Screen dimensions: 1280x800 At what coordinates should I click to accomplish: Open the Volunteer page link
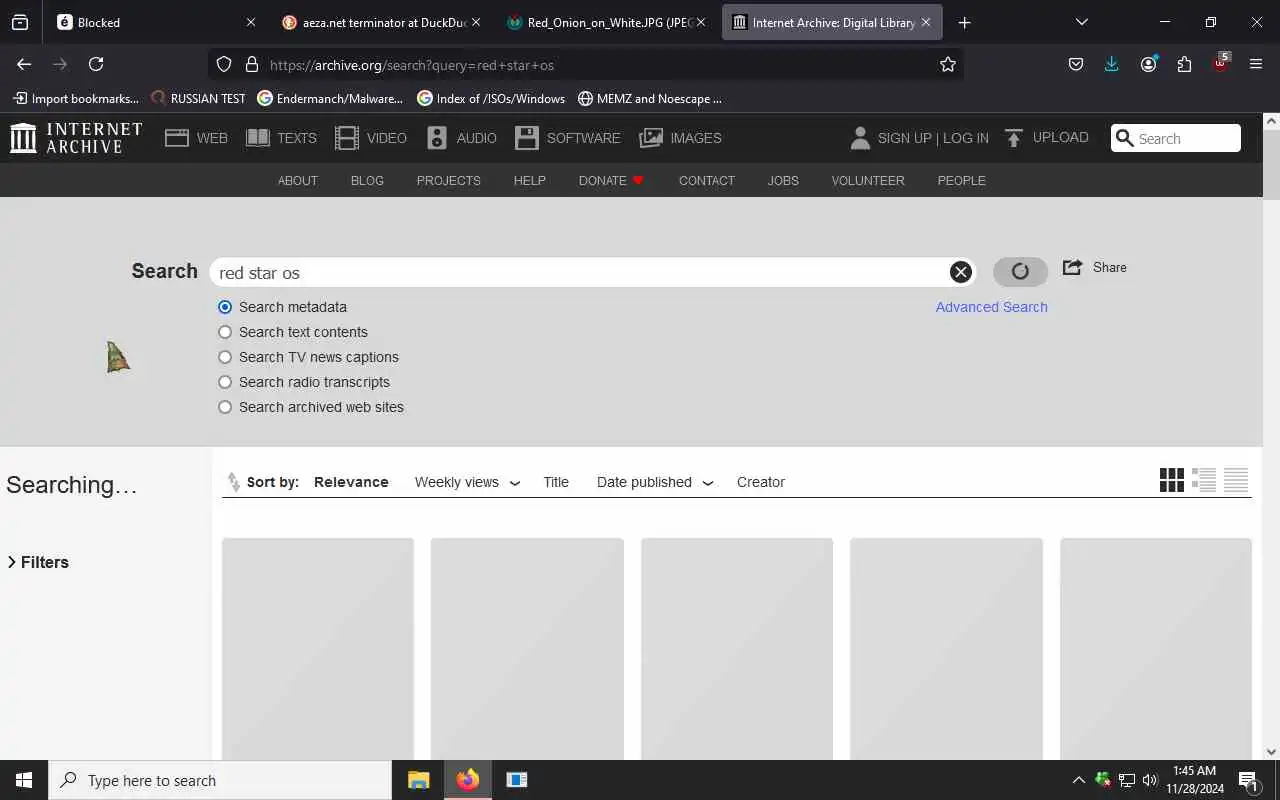868,180
